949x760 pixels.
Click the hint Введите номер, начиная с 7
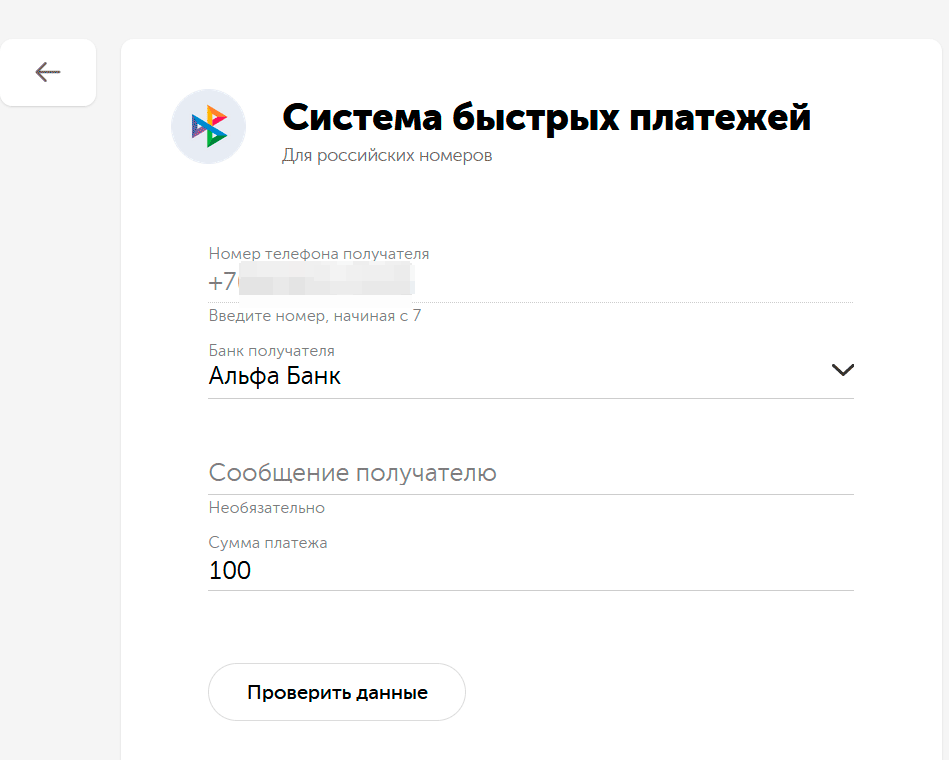click(x=315, y=315)
